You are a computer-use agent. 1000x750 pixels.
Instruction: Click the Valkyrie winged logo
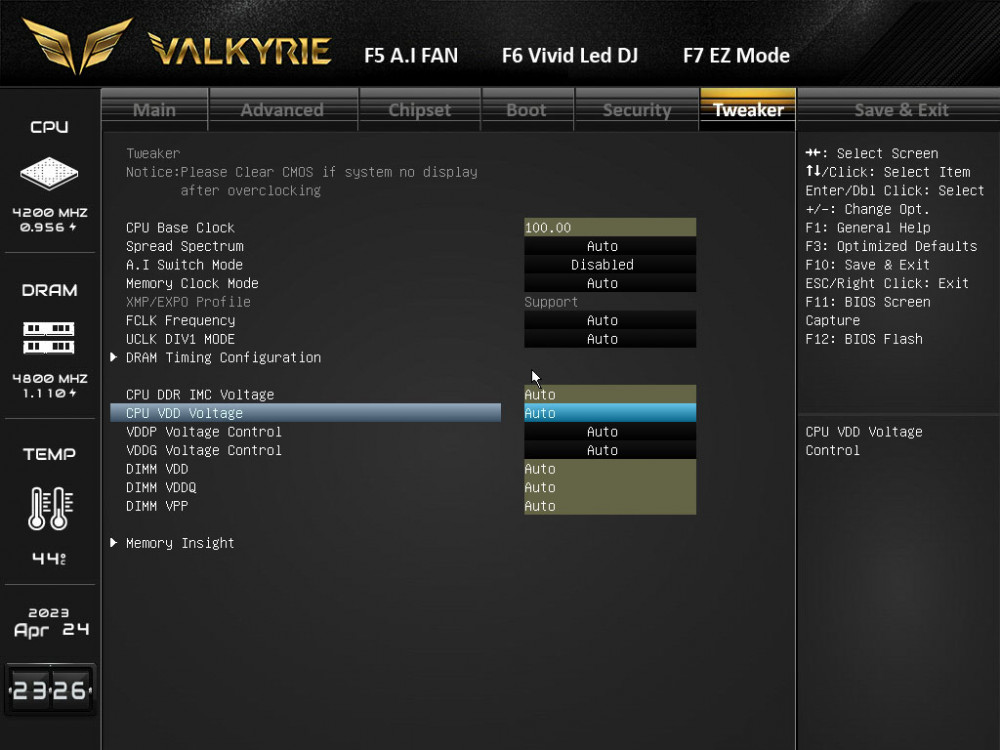[x=78, y=46]
